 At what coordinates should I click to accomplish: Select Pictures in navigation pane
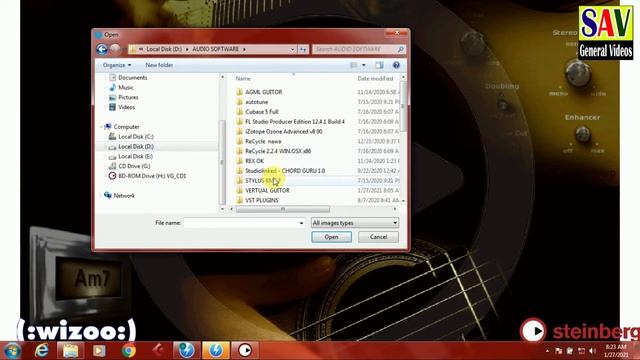tap(128, 97)
